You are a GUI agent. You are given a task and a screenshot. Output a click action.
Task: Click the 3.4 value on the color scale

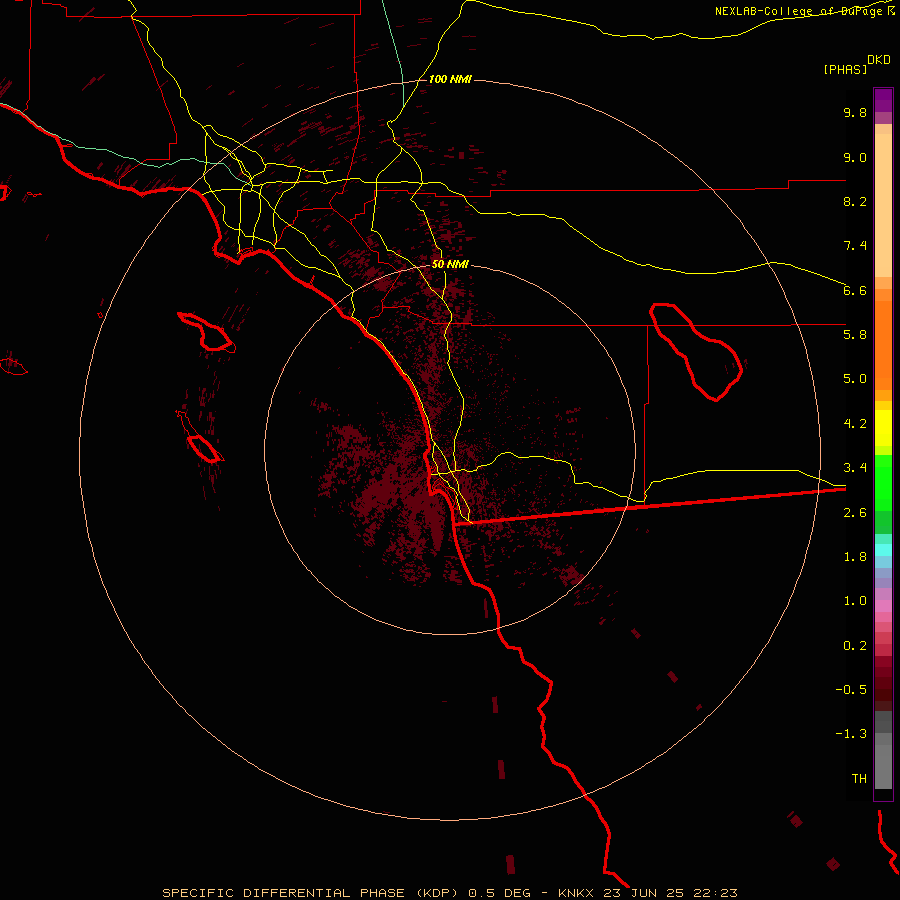855,468
